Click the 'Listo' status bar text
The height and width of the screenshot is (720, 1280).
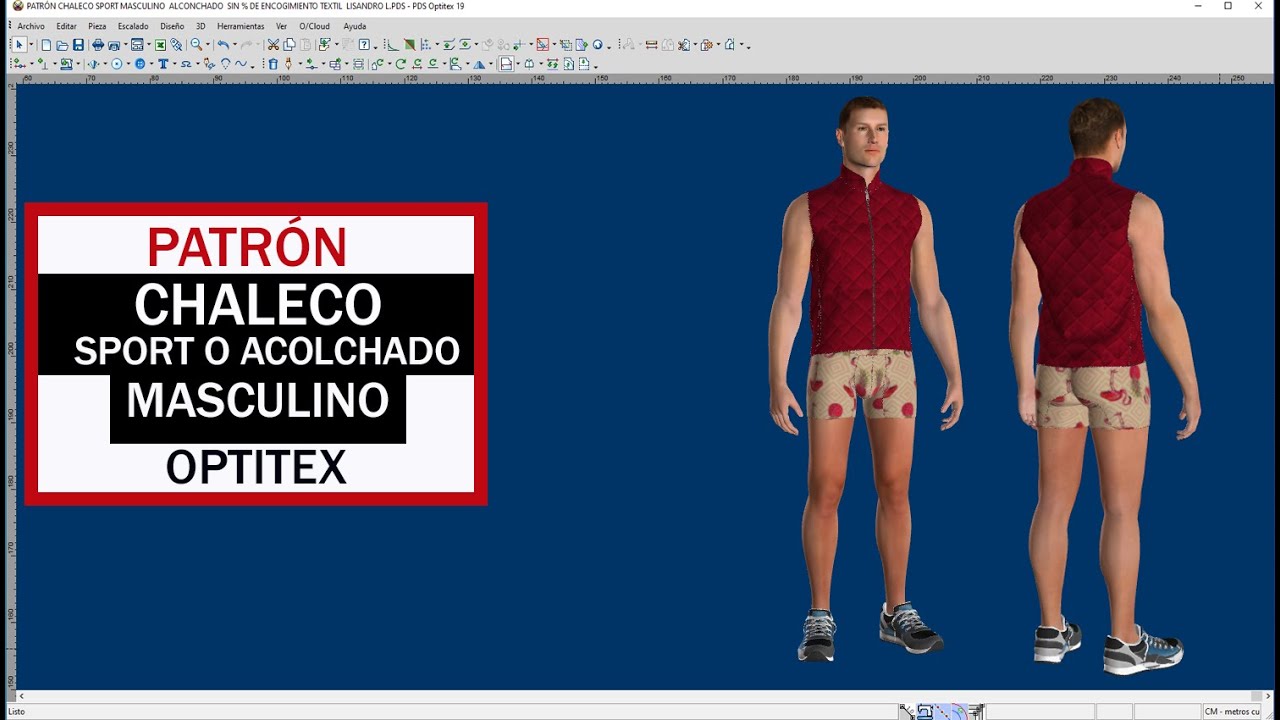(16, 711)
